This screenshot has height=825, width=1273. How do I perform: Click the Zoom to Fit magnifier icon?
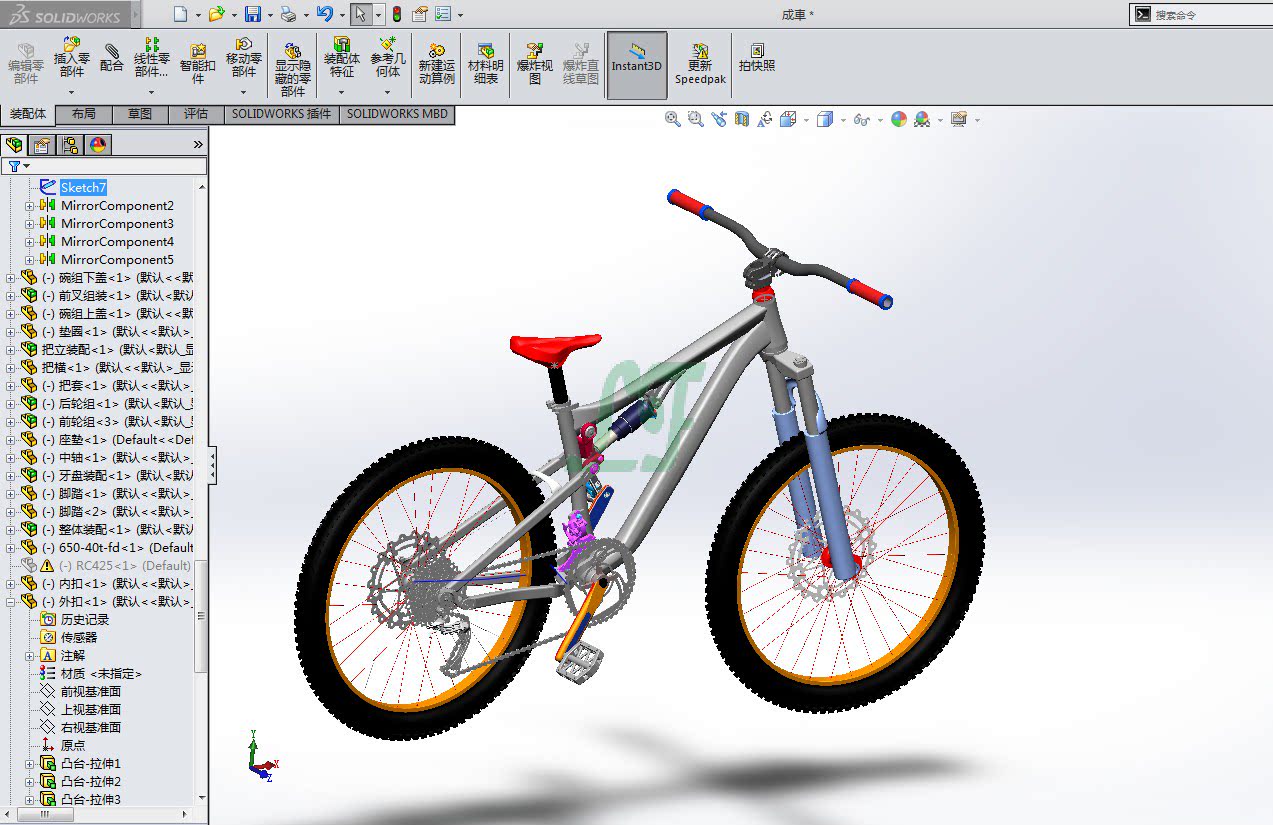pyautogui.click(x=673, y=119)
